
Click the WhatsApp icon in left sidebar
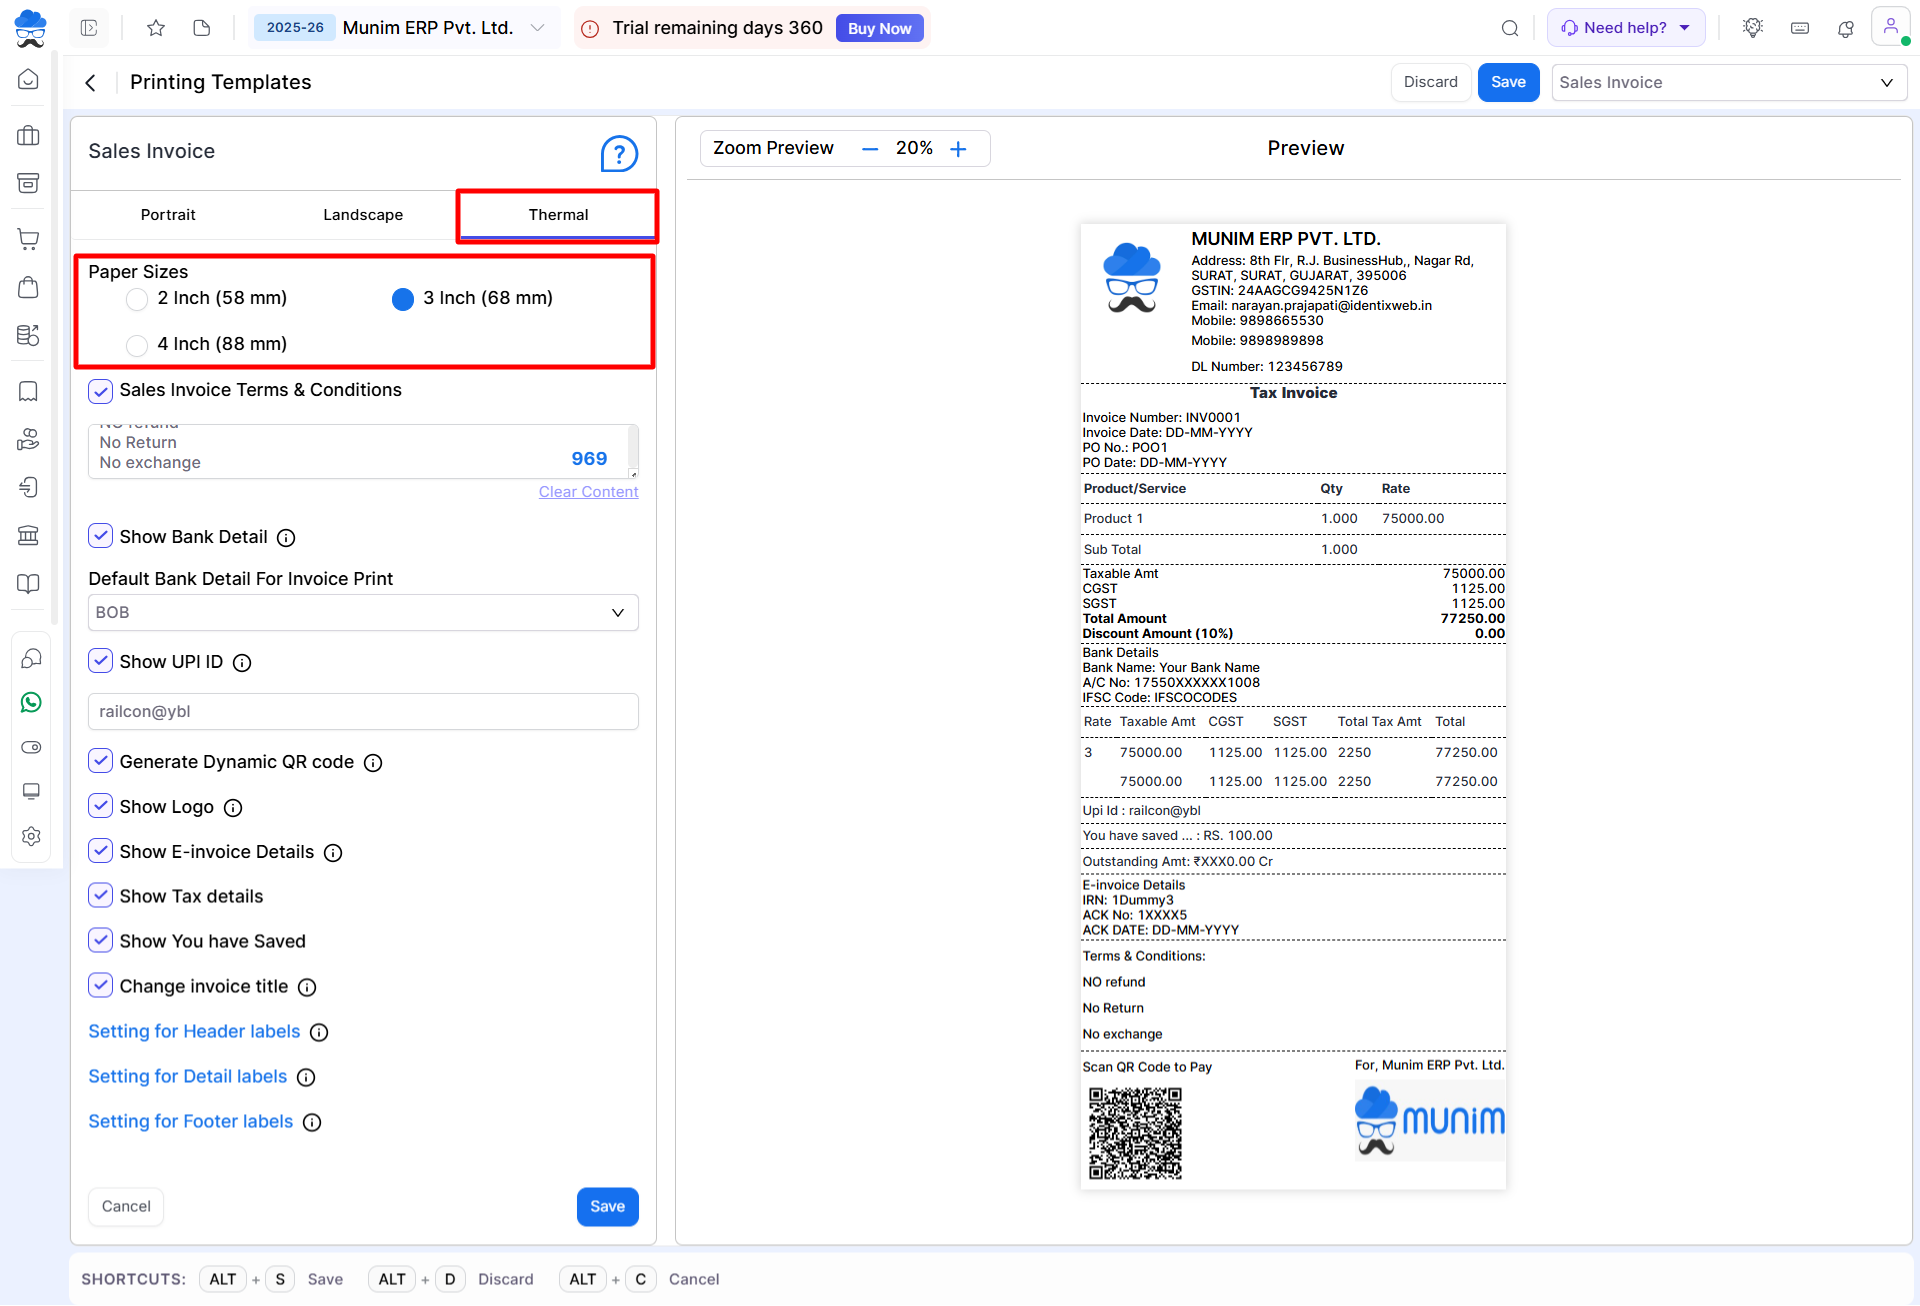(x=31, y=703)
